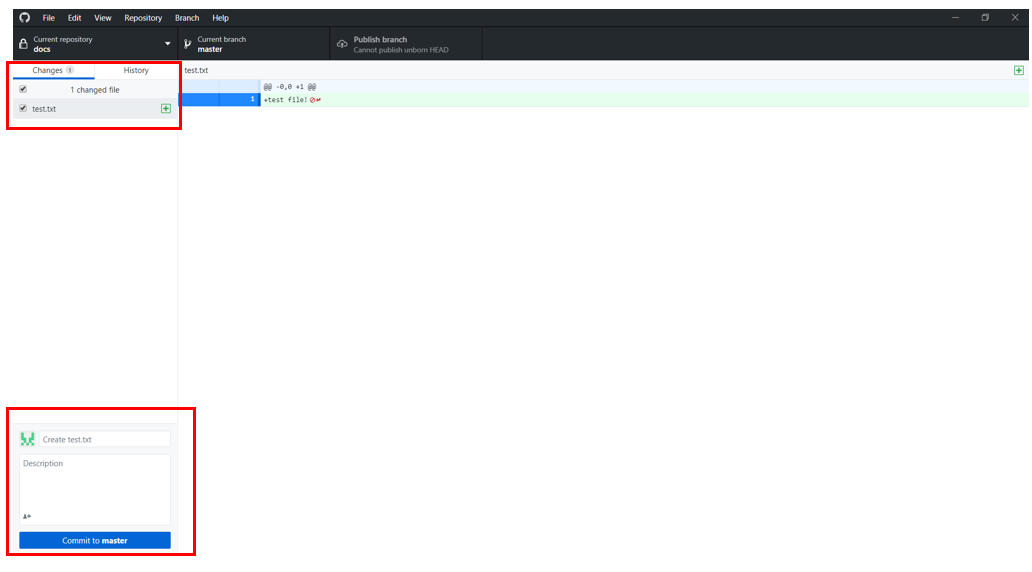
Task: Expand the Current repository docs dropdown arrow
Action: coord(167,44)
